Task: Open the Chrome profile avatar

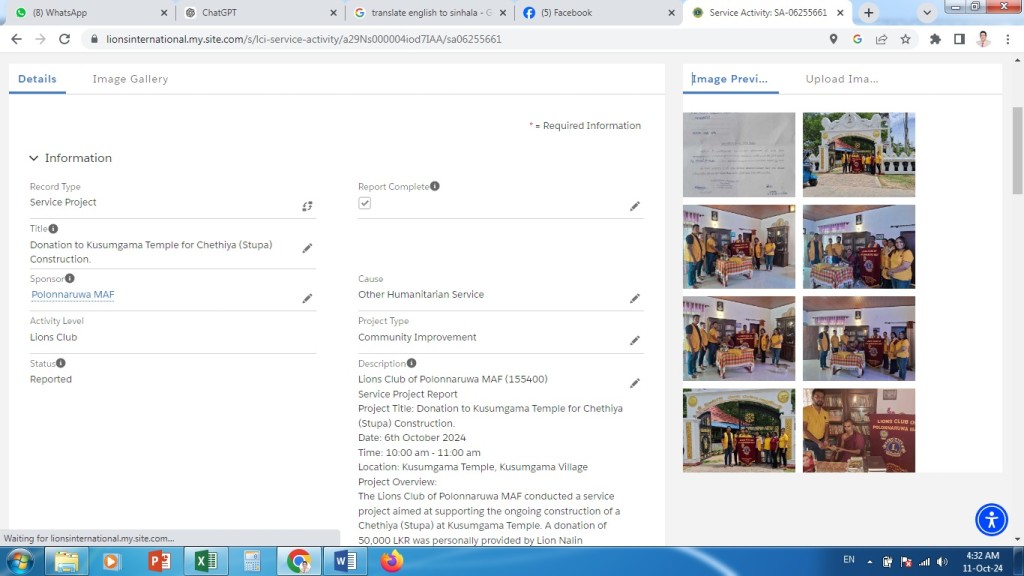Action: (x=984, y=39)
